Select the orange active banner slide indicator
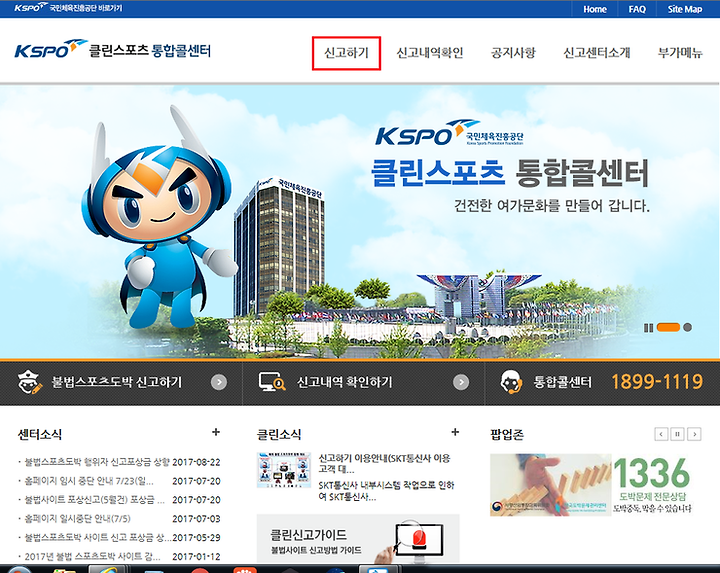 point(668,327)
